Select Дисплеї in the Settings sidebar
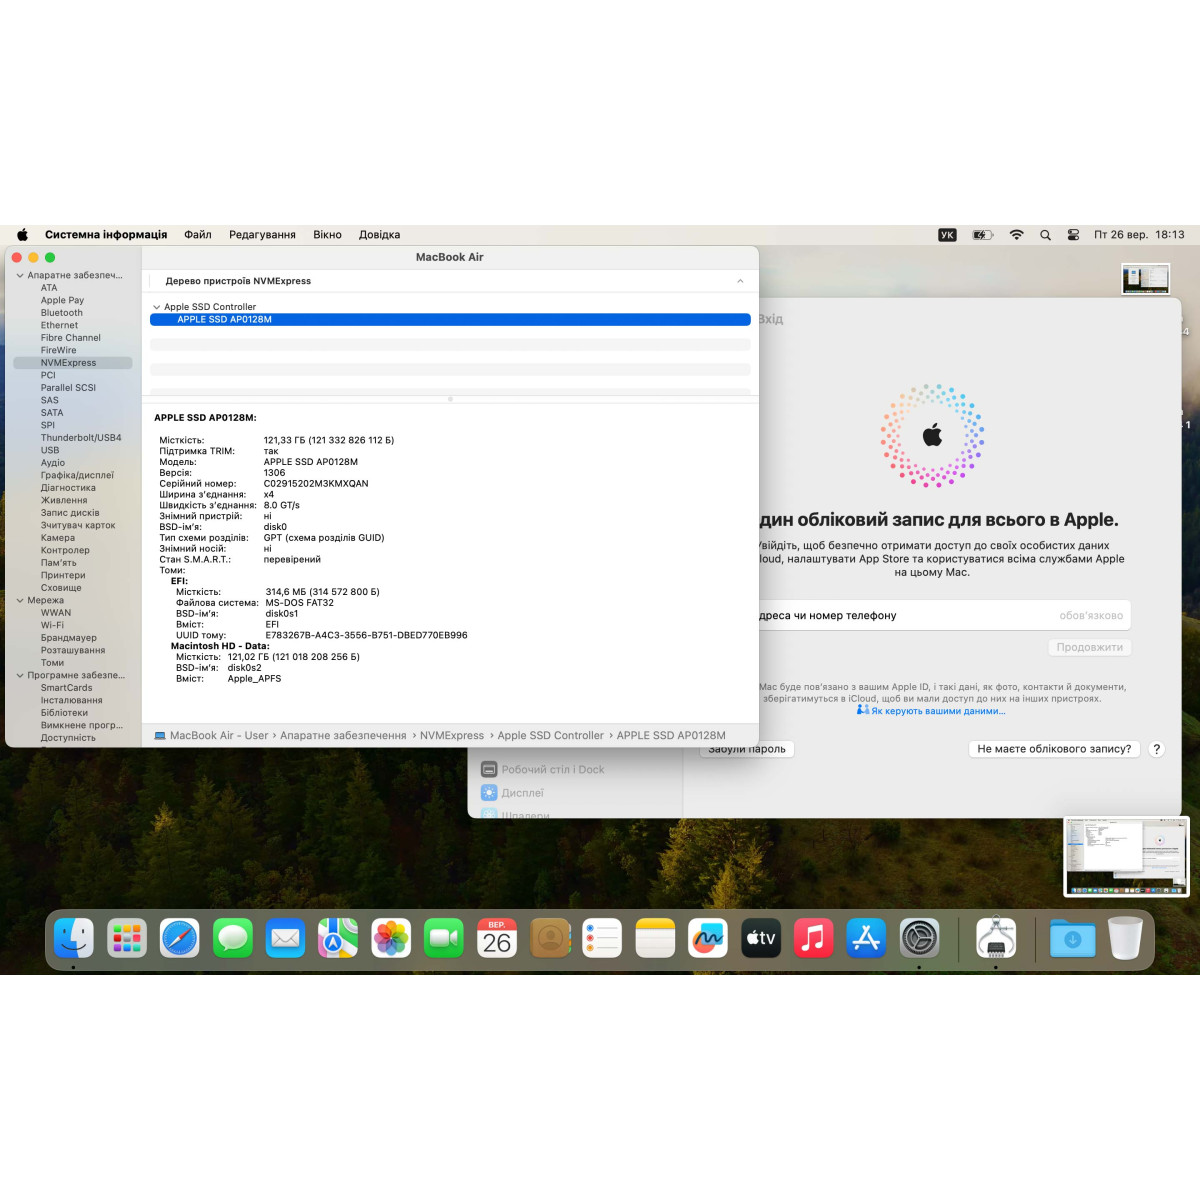Image resolution: width=1200 pixels, height=1200 pixels. tap(523, 793)
